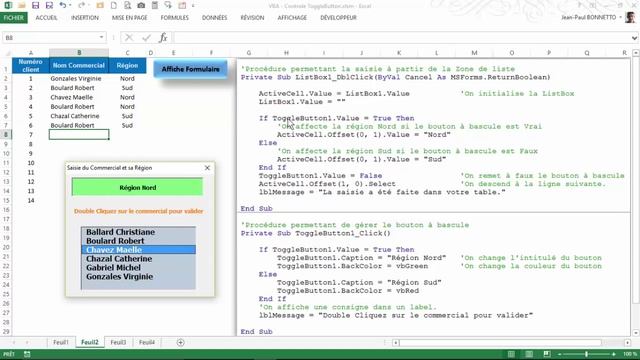Image resolution: width=640 pixels, height=360 pixels.
Task: Click the zoom slider handle
Action: 587,354
